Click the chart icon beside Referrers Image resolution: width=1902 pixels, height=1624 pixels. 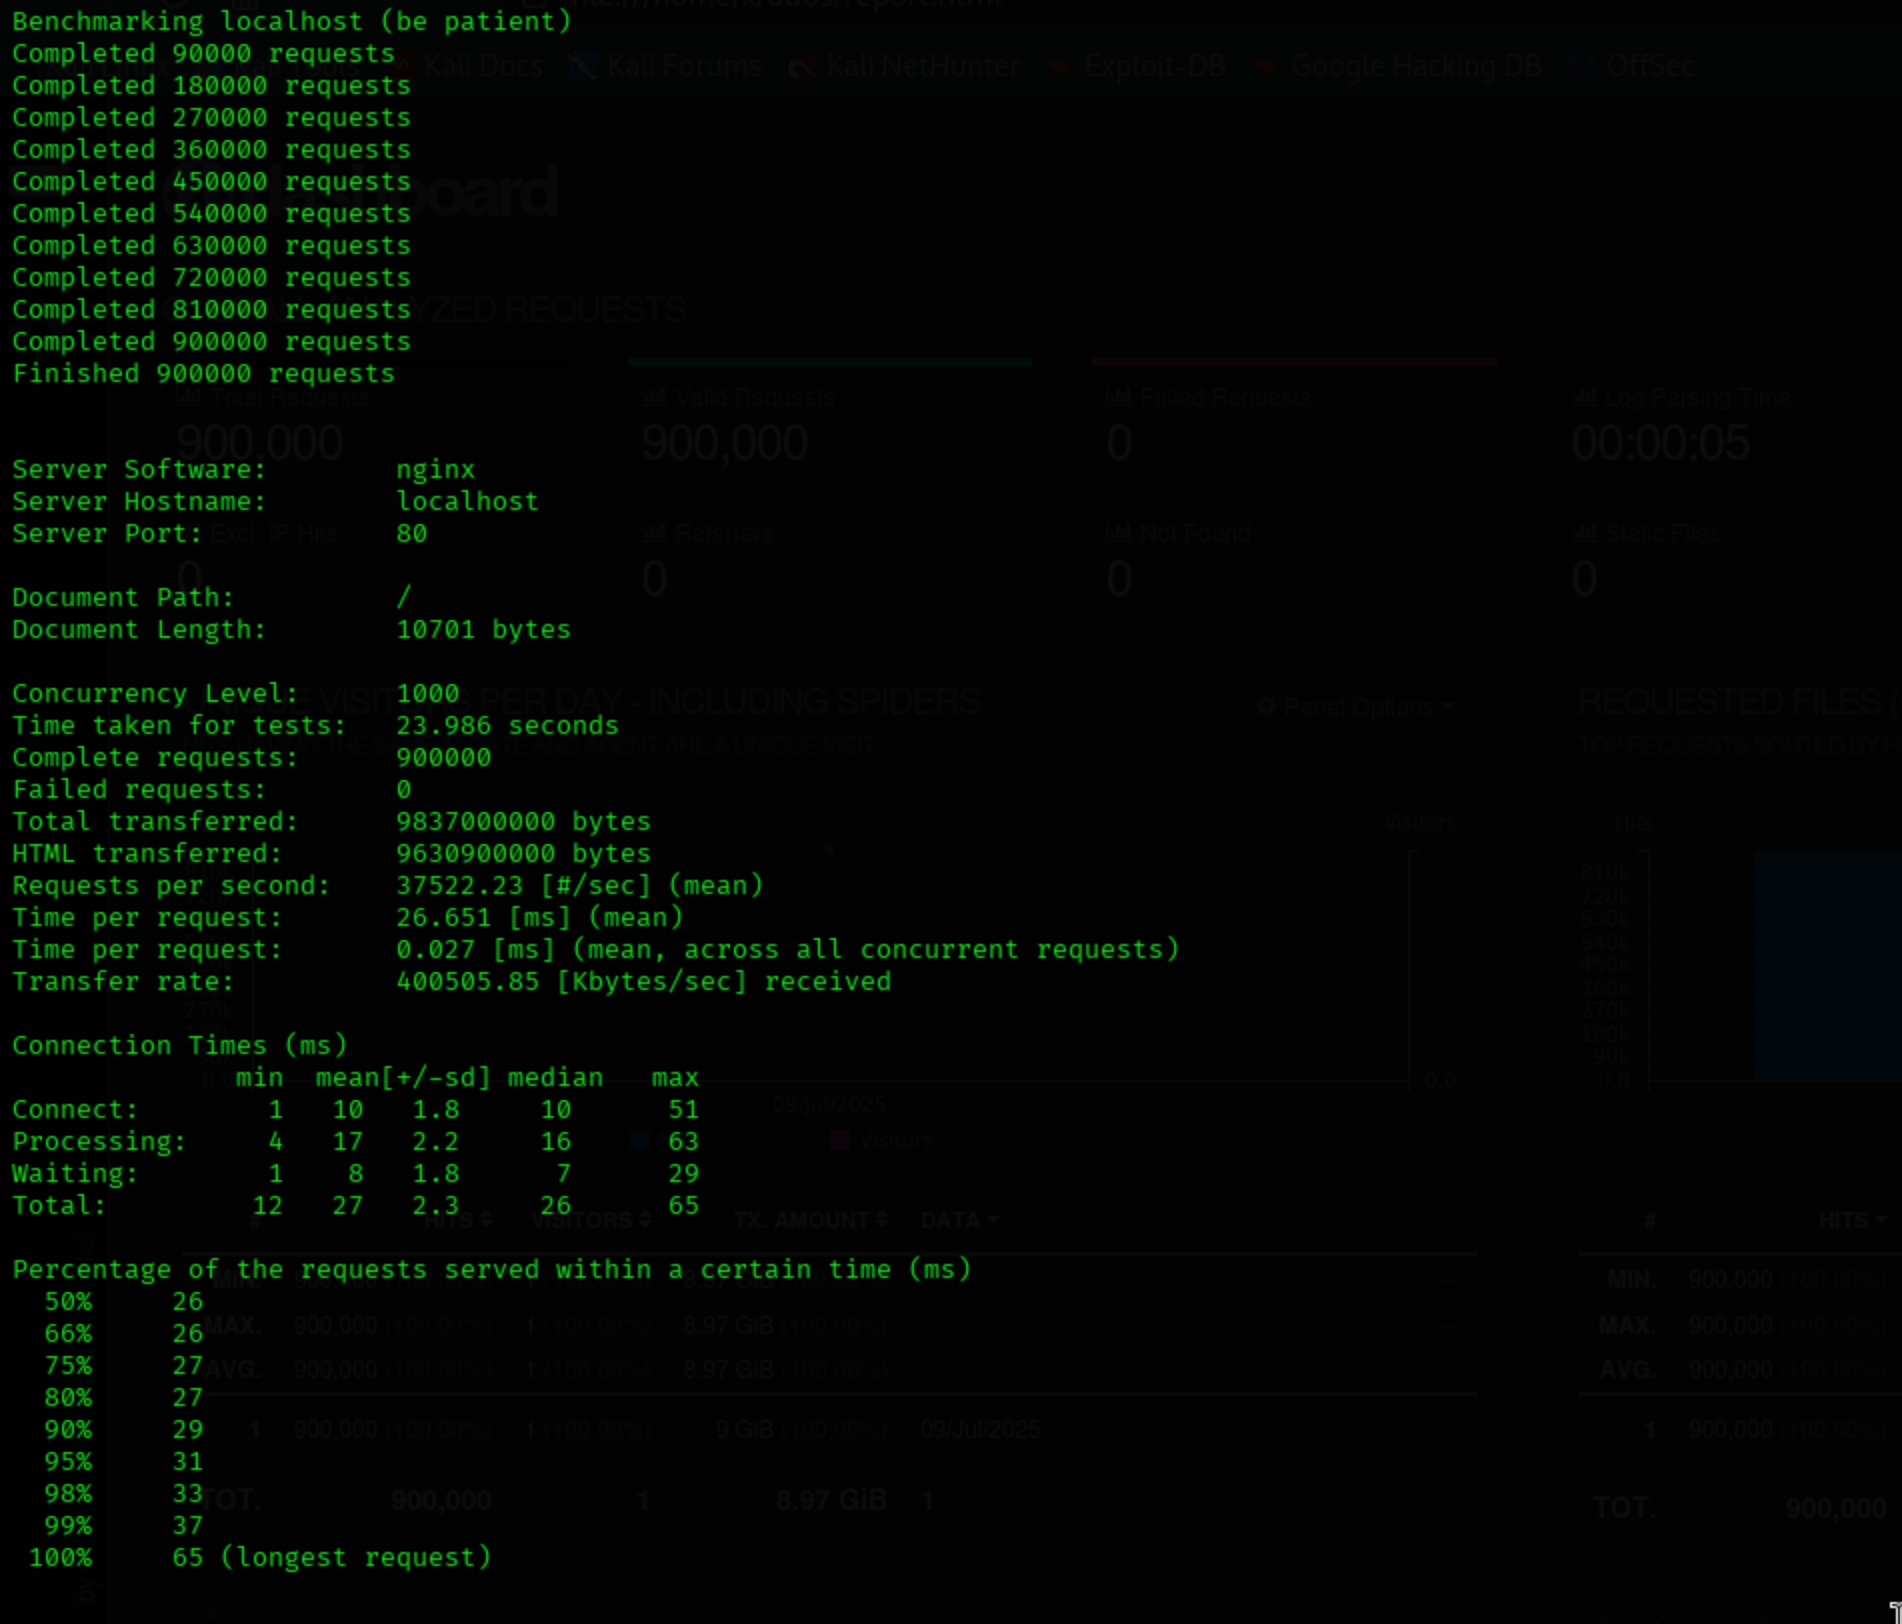[x=654, y=533]
